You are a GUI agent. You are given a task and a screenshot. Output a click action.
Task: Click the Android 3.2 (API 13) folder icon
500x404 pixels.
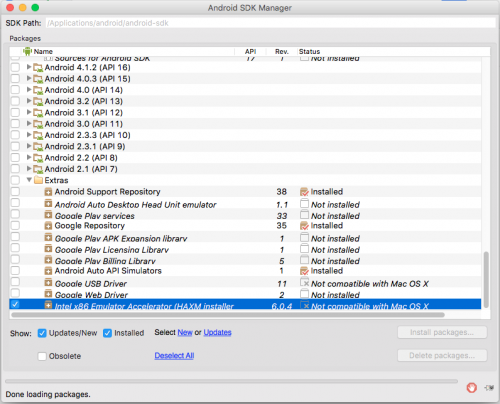[x=38, y=101]
